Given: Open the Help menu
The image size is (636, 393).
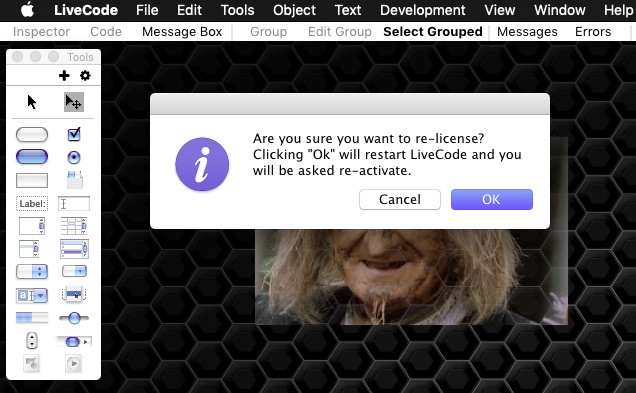Looking at the screenshot, I should click(x=619, y=10).
